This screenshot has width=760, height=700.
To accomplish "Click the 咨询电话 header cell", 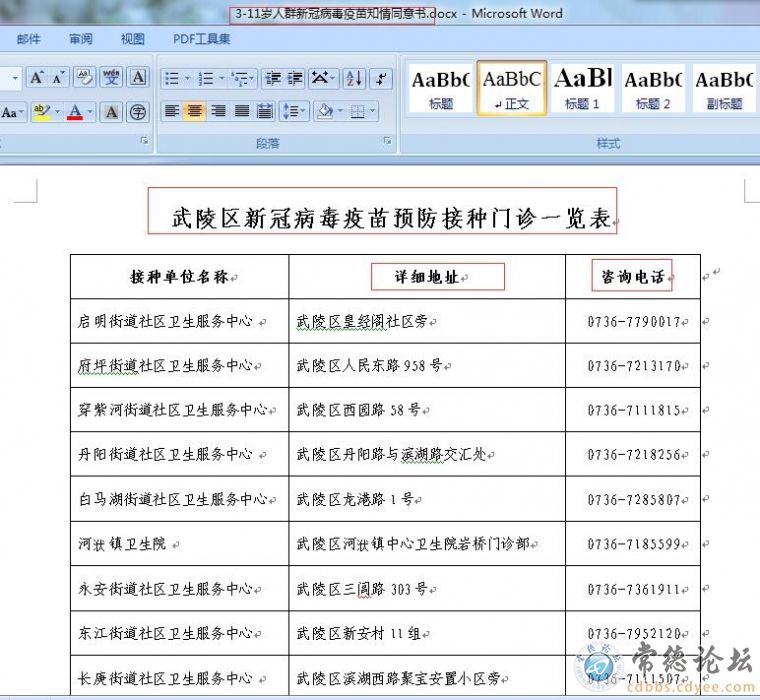I will click(x=633, y=277).
